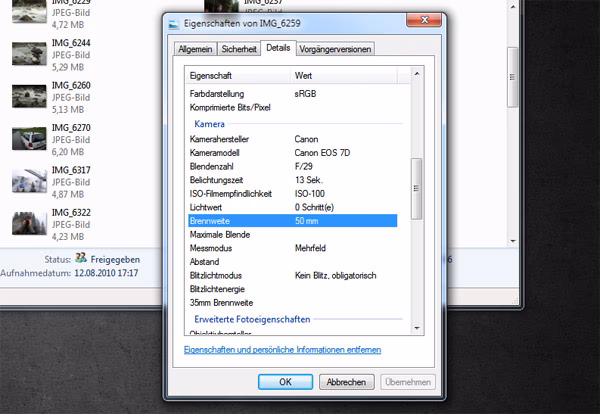Select the Maximale Blende row
The image size is (600, 414).
coord(293,235)
